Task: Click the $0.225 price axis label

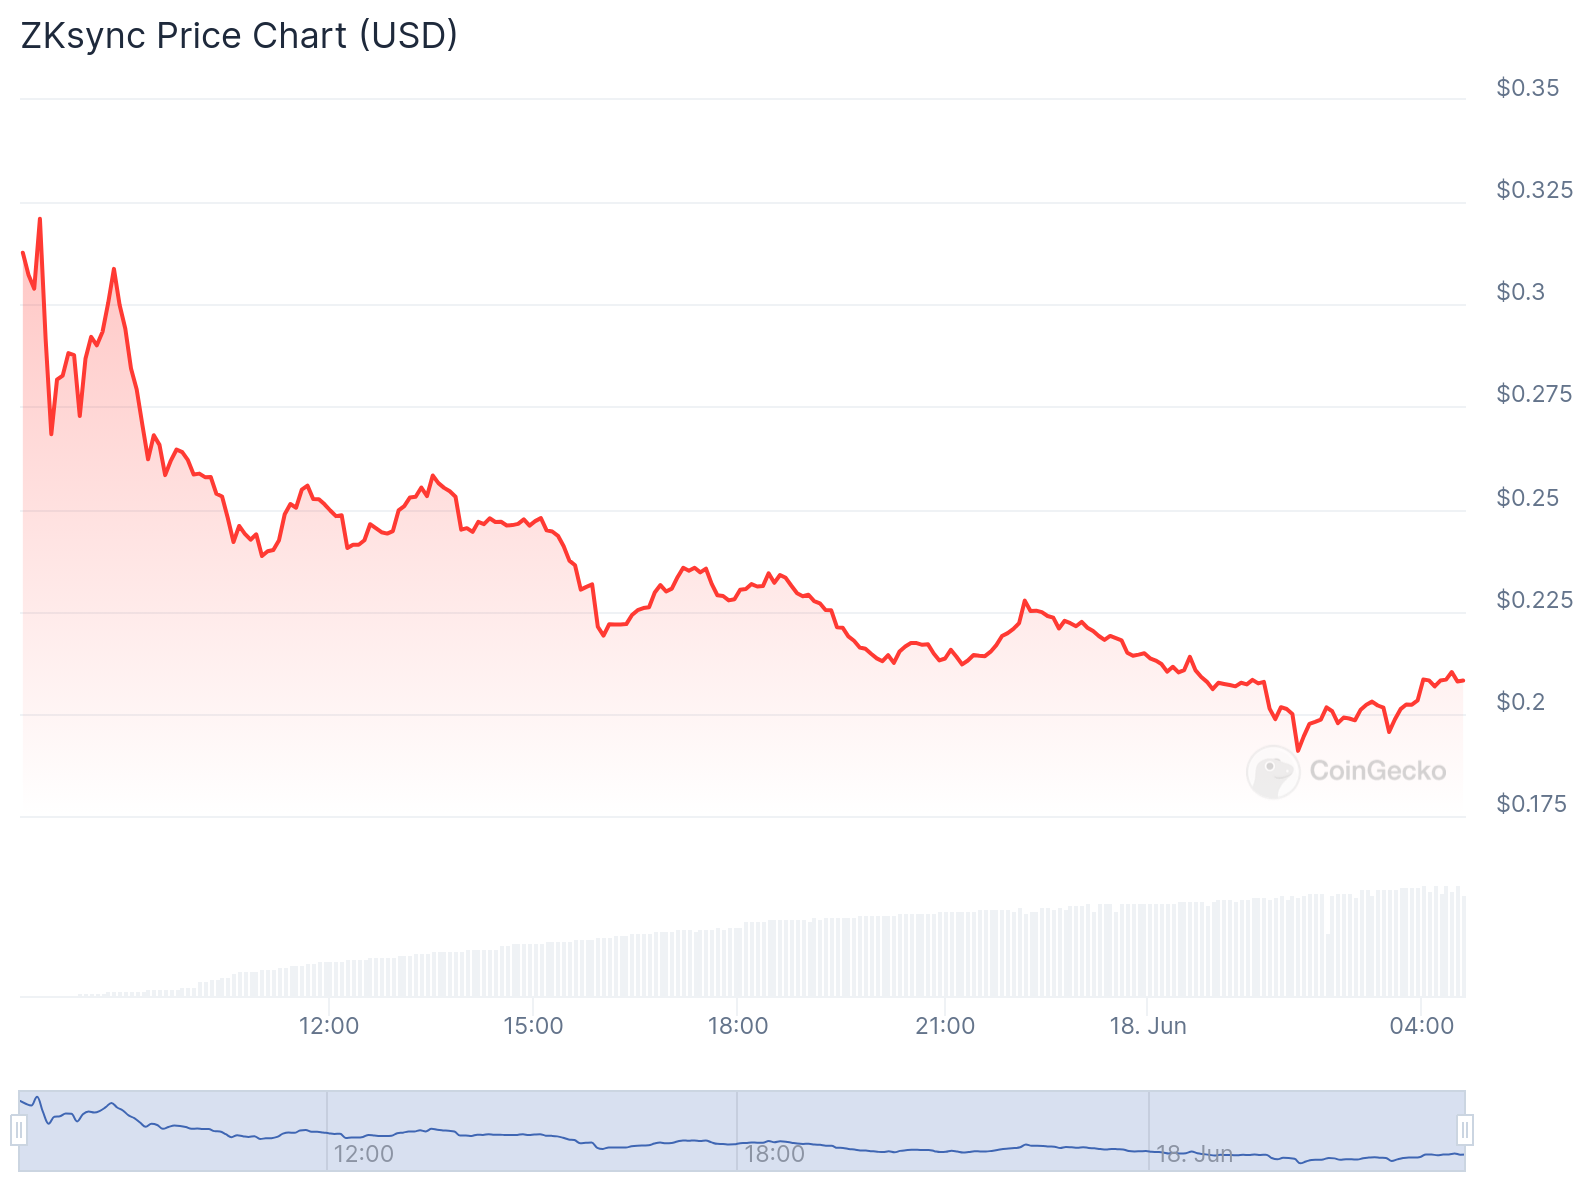Action: pos(1534,600)
